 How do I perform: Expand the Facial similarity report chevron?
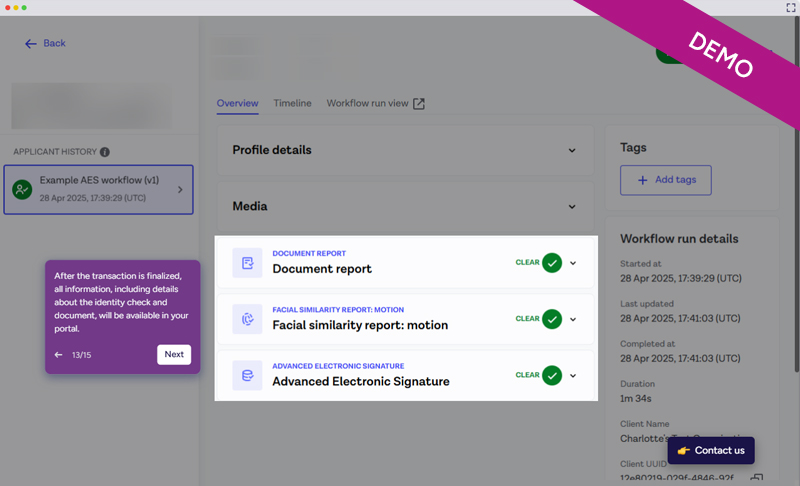click(x=573, y=319)
